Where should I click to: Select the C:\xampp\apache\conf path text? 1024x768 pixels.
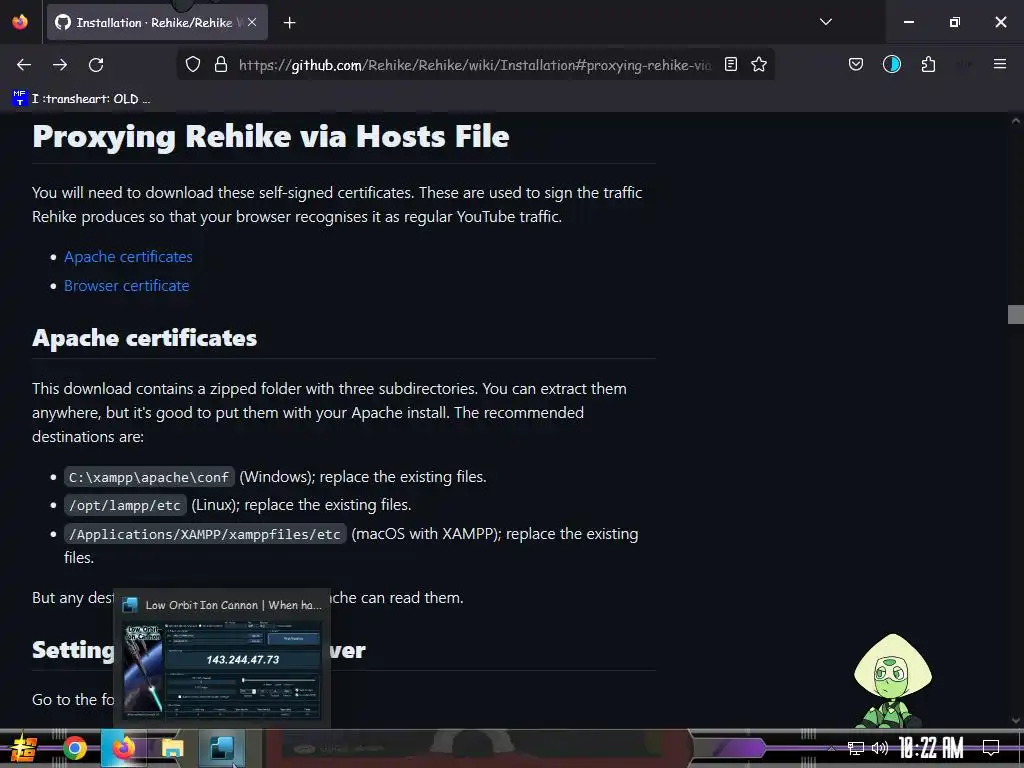click(149, 477)
